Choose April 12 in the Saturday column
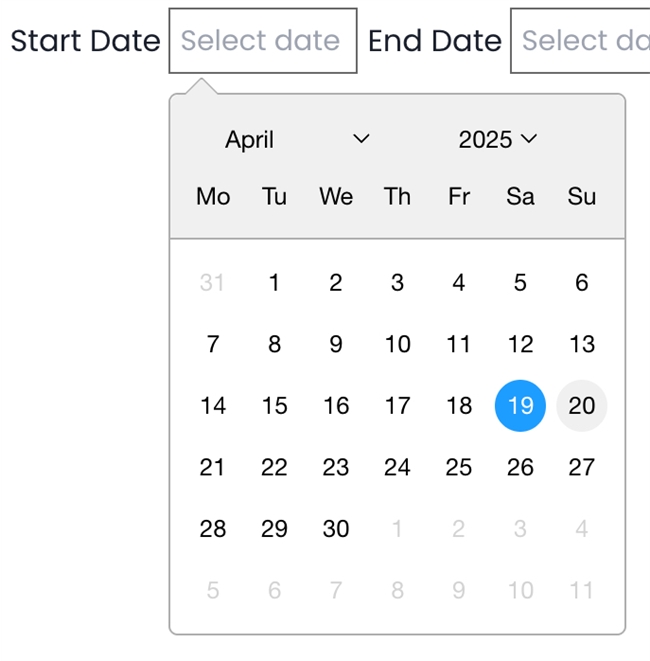 click(520, 344)
